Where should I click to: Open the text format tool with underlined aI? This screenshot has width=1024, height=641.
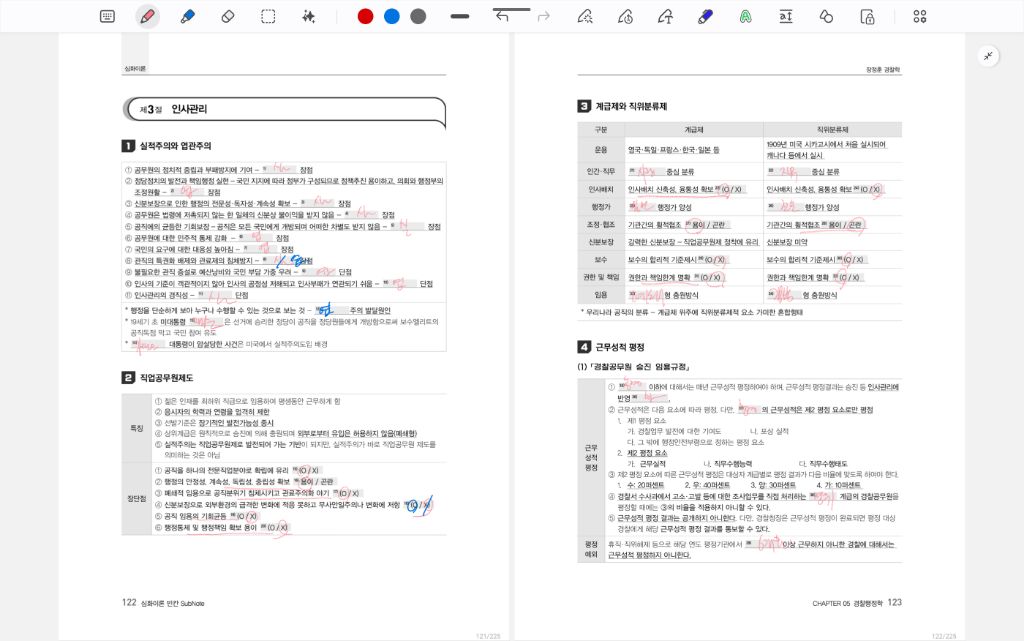(x=786, y=16)
